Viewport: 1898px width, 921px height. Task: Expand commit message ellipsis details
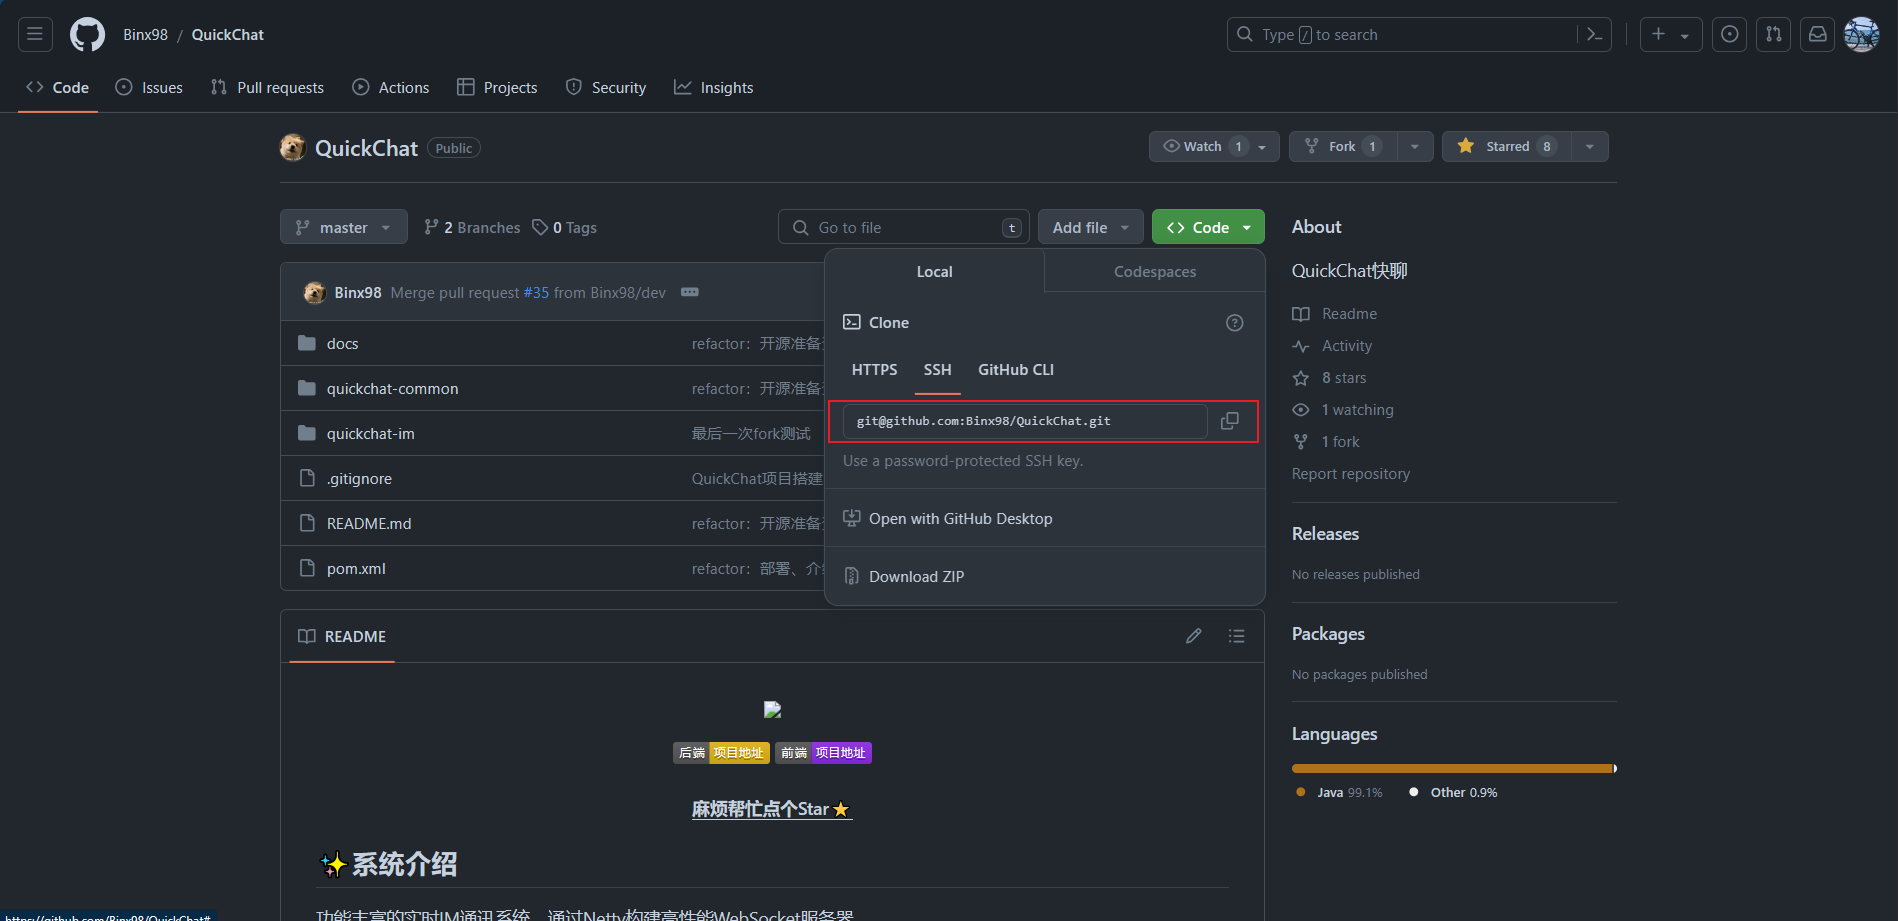(x=690, y=292)
